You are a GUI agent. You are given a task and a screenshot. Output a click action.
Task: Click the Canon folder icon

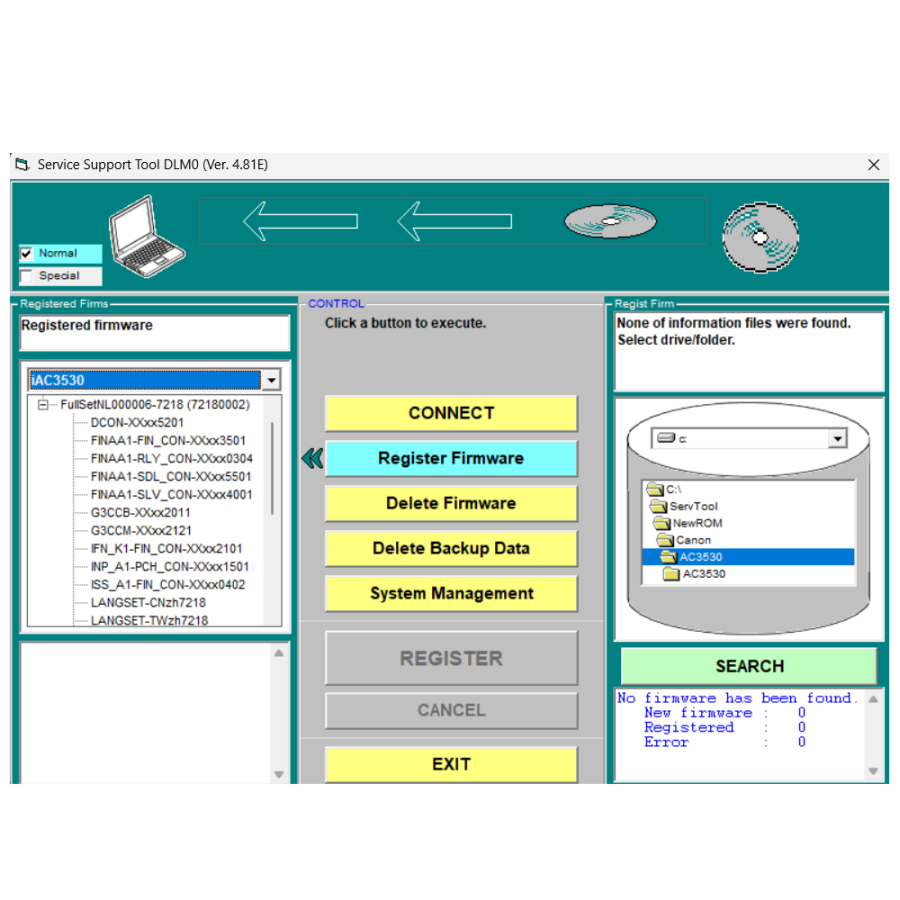665,540
